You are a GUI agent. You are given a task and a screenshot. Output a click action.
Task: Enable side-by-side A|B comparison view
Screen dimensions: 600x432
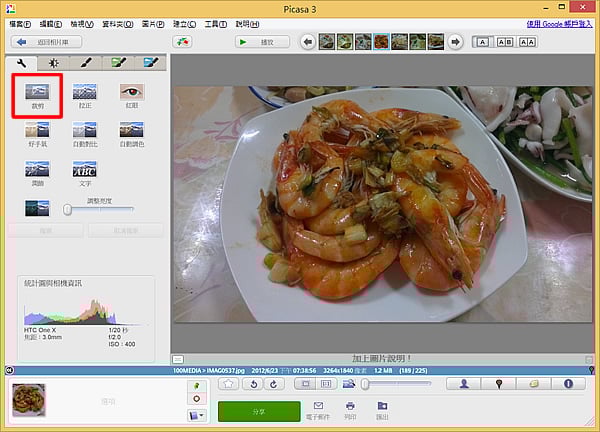(504, 42)
